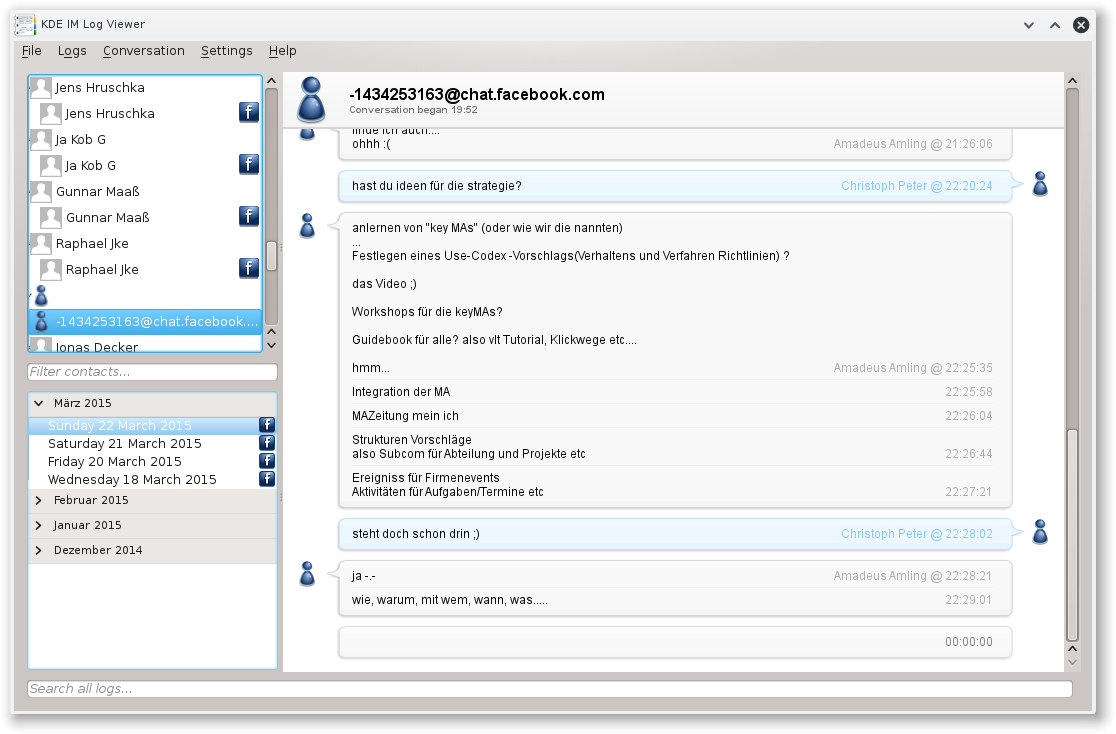
Task: Click contact list scrollbar bottom down arrow
Action: 271,345
